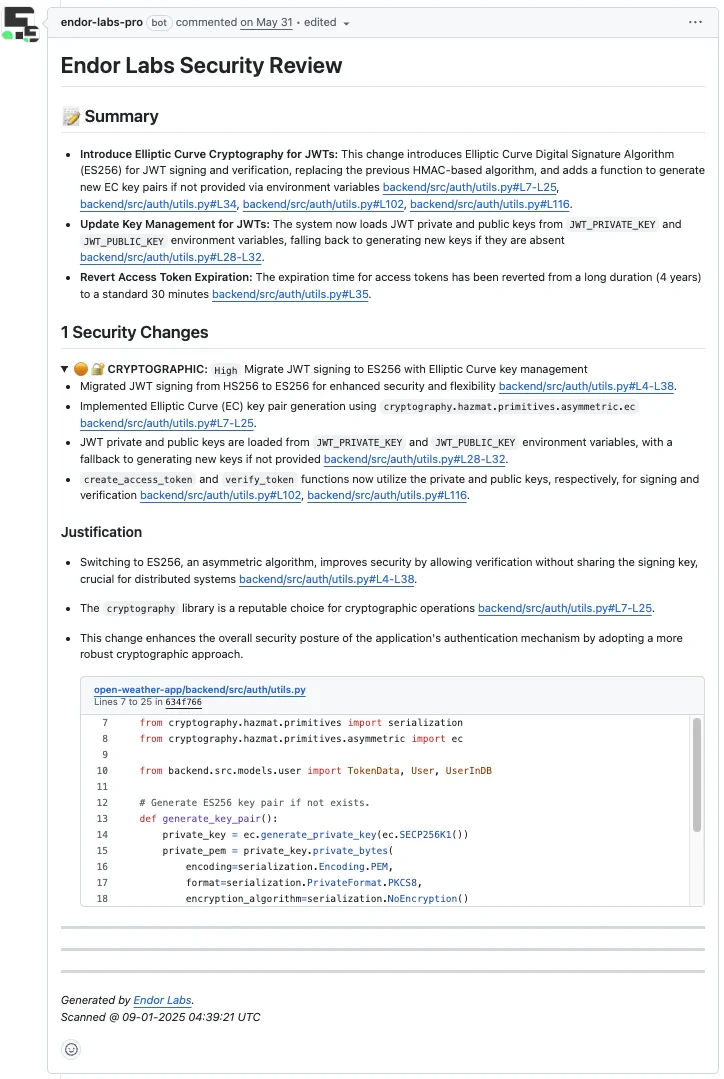Click the lock emoji in the CRYPTOGRAPHIC heading

pyautogui.click(x=96, y=369)
